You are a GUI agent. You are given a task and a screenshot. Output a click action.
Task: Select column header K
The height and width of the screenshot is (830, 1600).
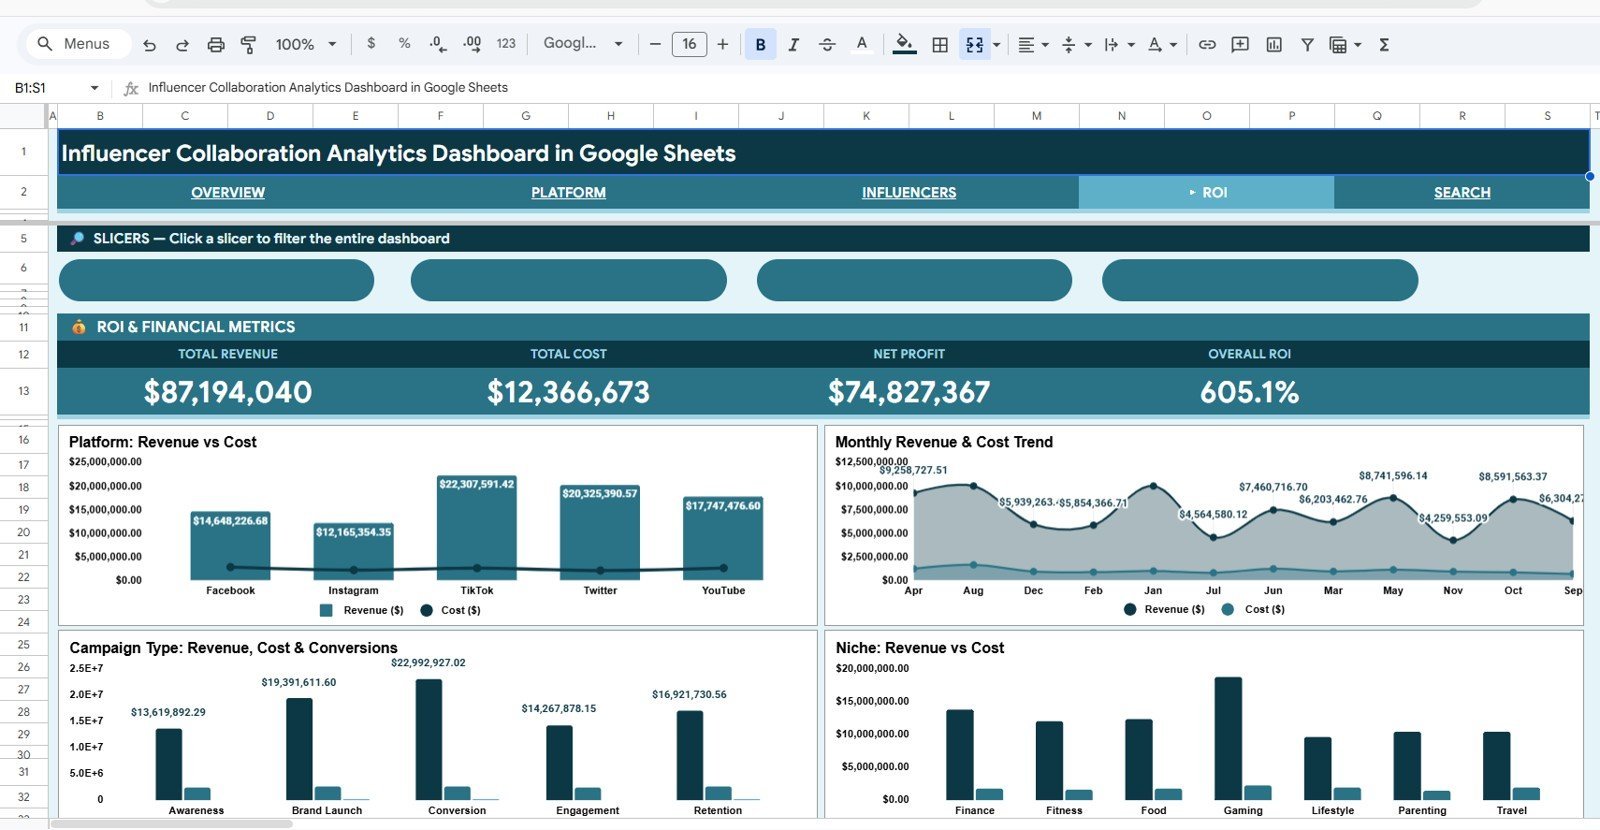pos(866,116)
